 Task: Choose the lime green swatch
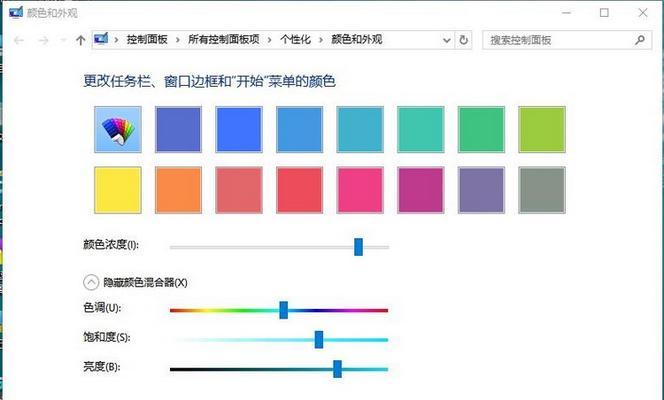tap(542, 130)
